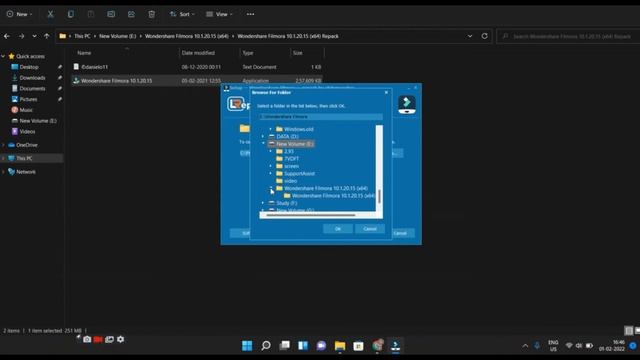This screenshot has width=640, height=360.
Task: Sort files by Name column header
Action: point(84,53)
